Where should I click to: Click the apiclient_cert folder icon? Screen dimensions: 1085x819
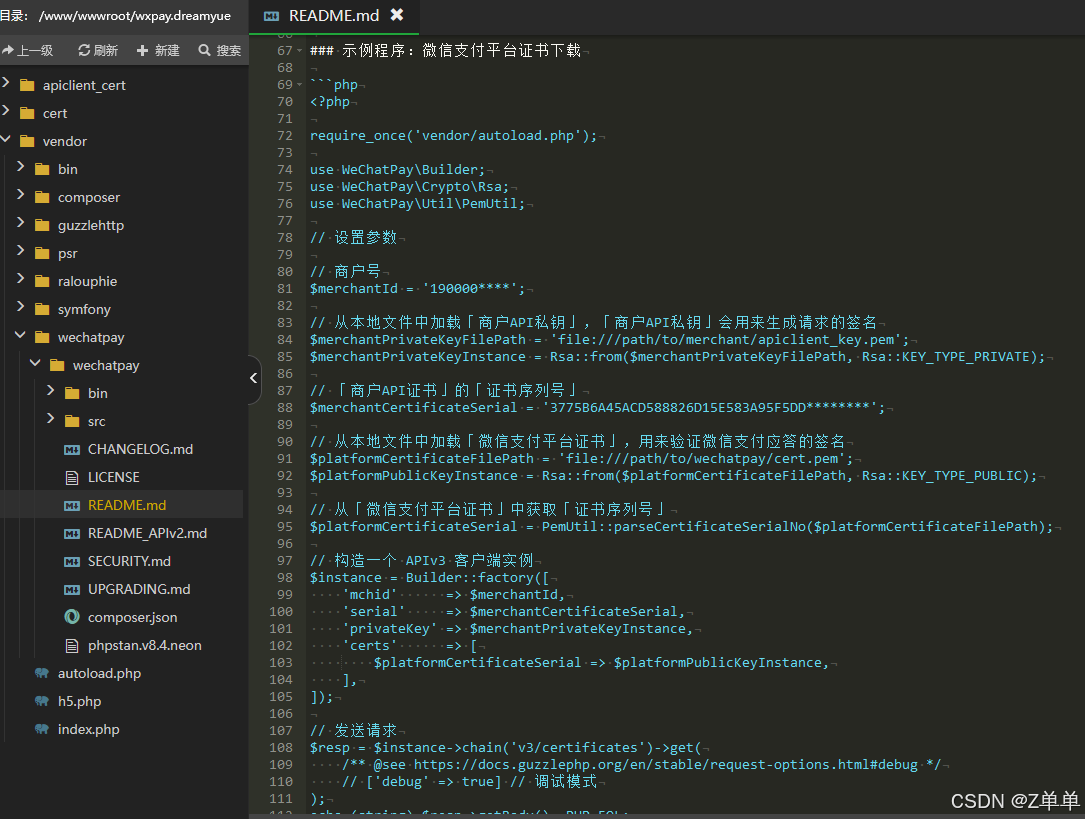pyautogui.click(x=28, y=85)
